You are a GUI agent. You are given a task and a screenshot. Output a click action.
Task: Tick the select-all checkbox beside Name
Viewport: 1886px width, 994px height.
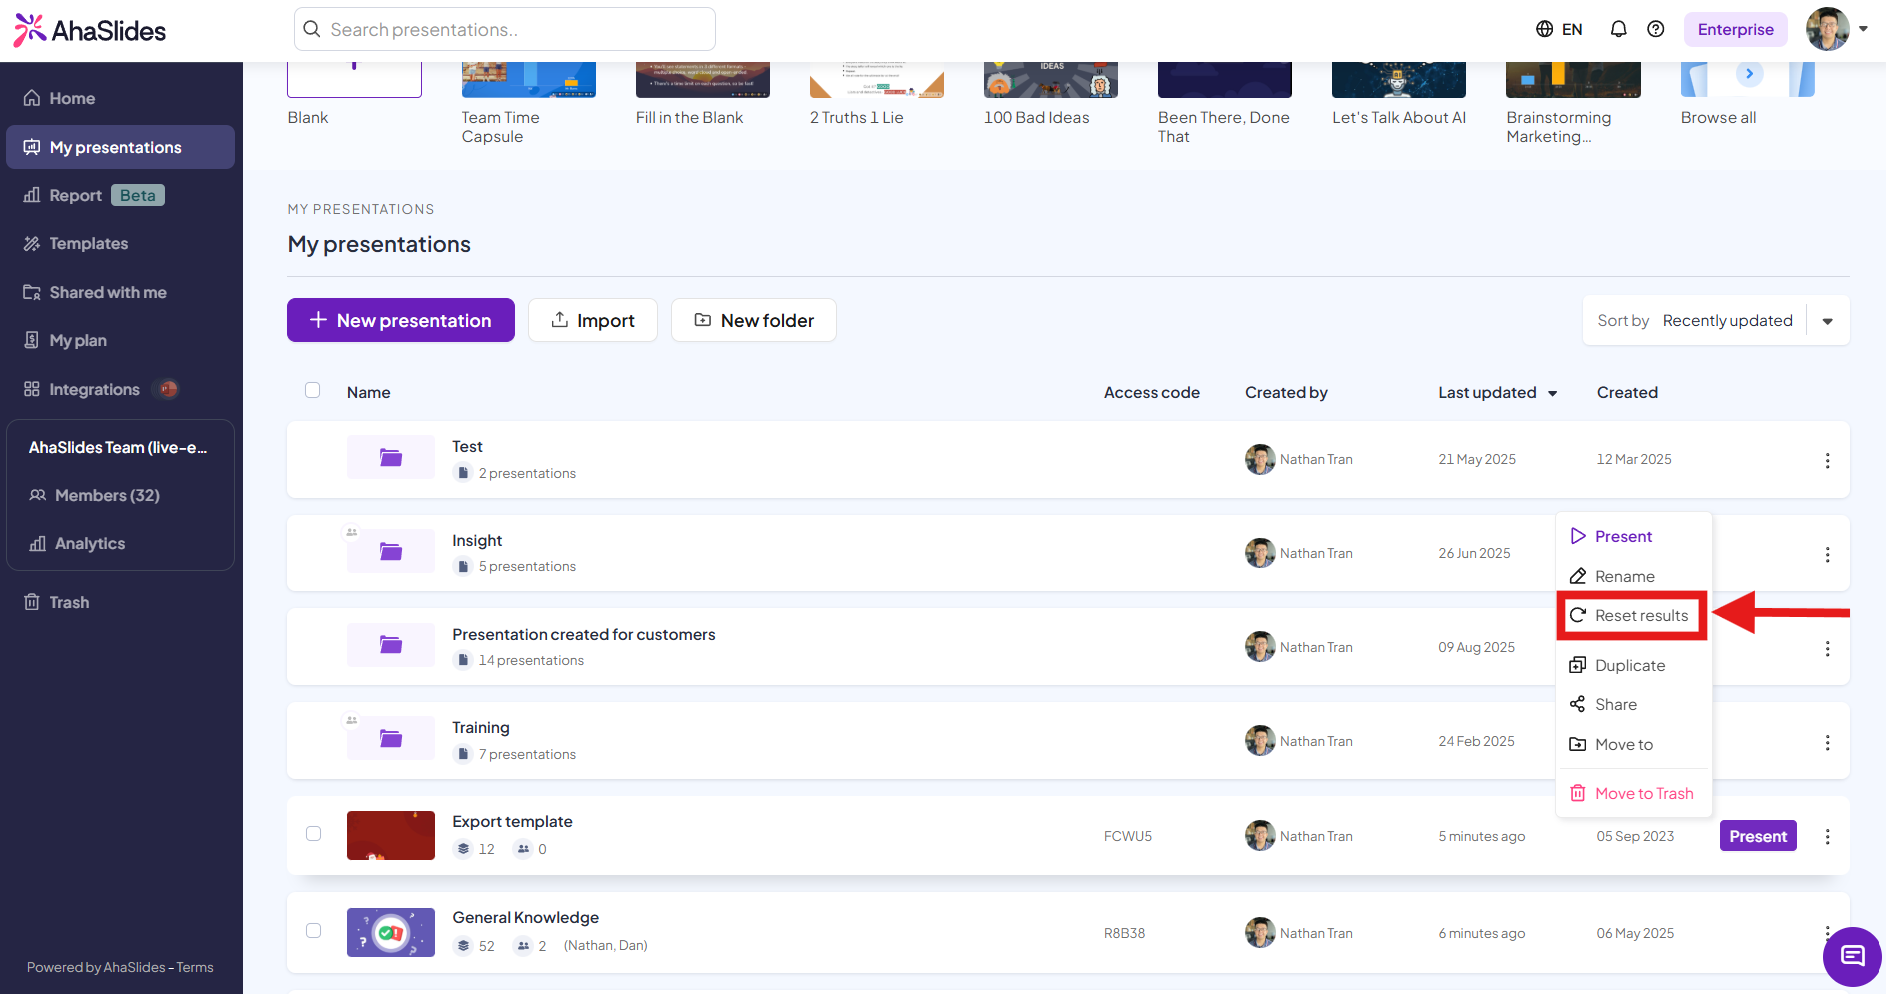pos(313,390)
